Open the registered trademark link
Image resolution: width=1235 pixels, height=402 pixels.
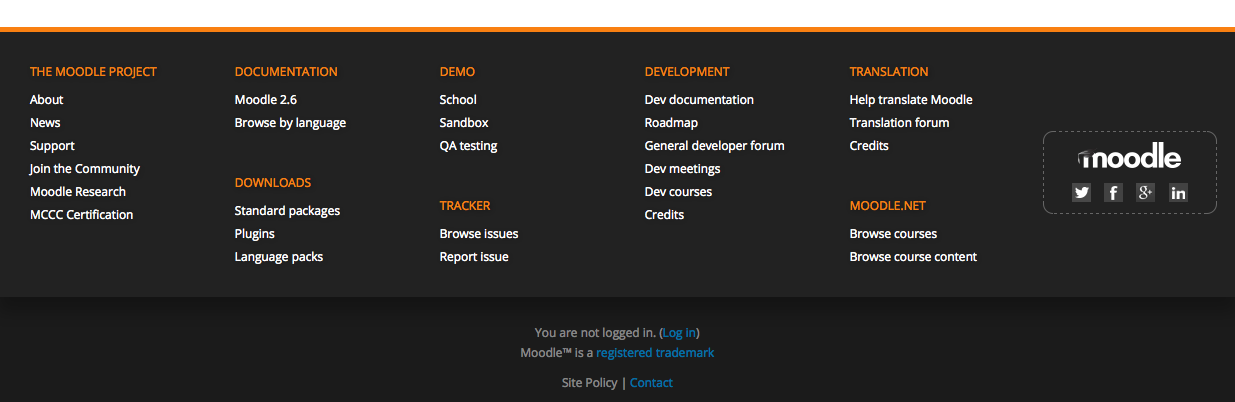click(x=655, y=353)
